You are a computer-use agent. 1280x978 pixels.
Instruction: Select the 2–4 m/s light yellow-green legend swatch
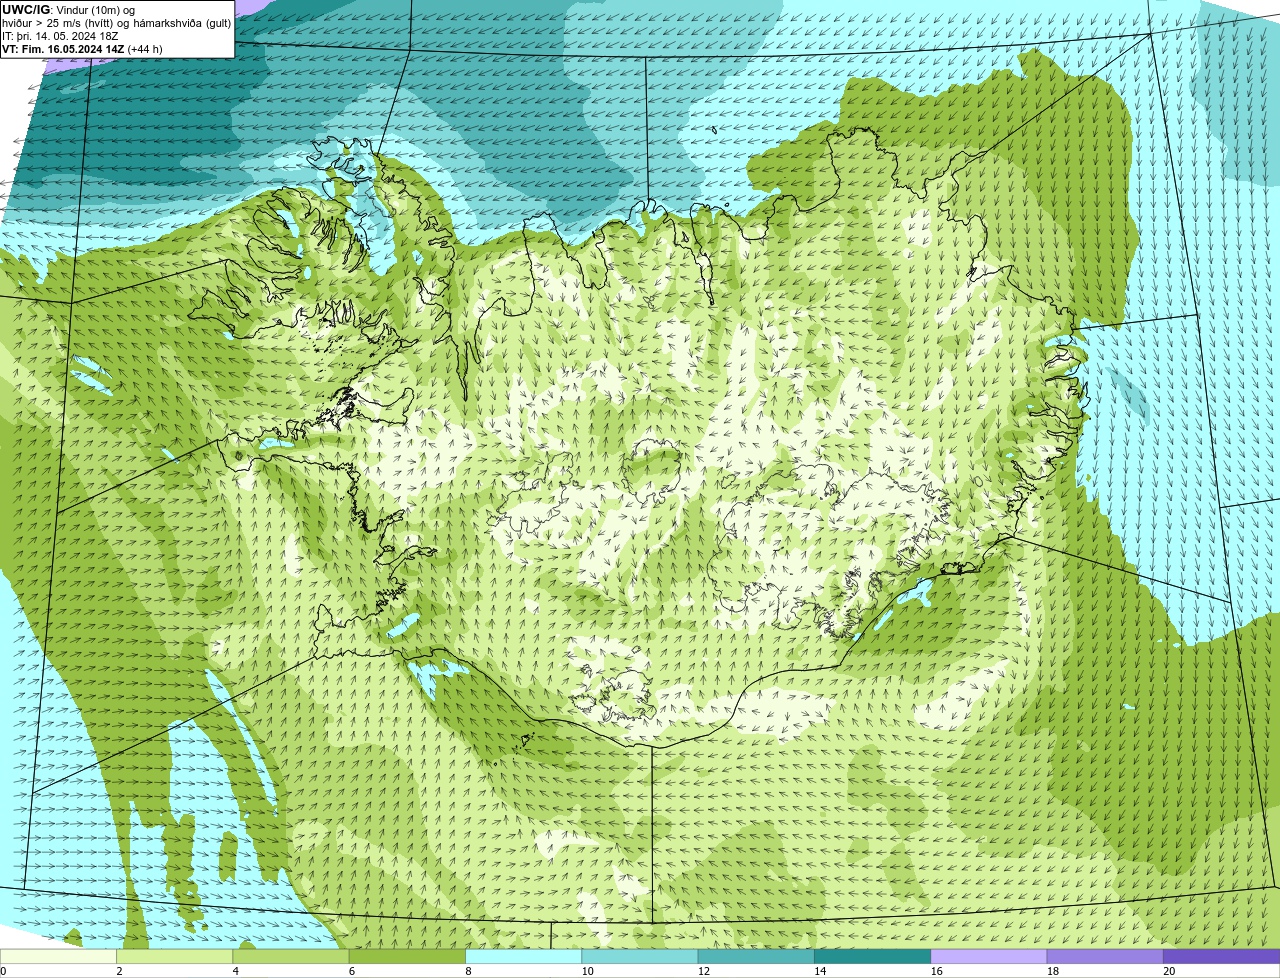pos(175,956)
